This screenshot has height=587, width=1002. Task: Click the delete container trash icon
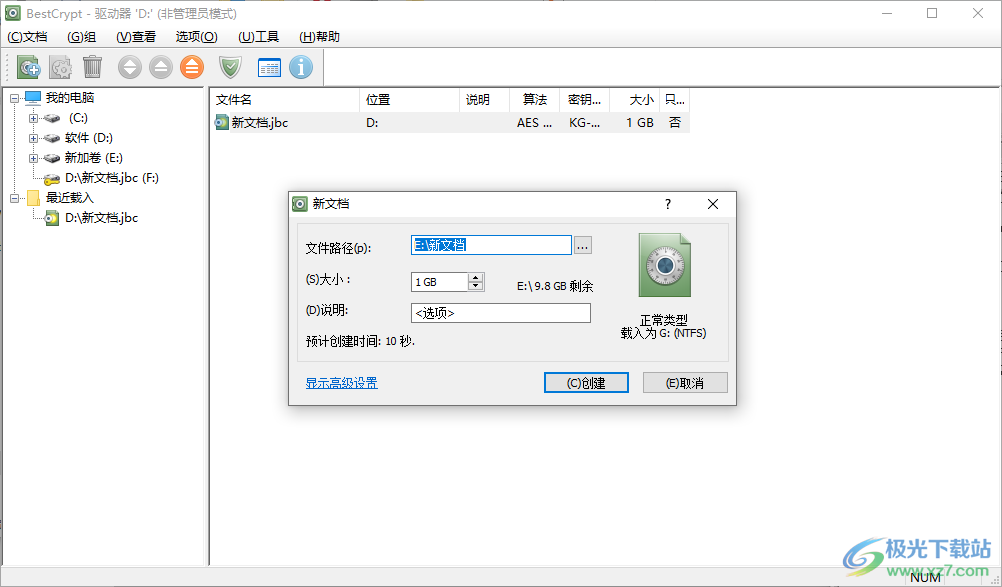tap(92, 67)
